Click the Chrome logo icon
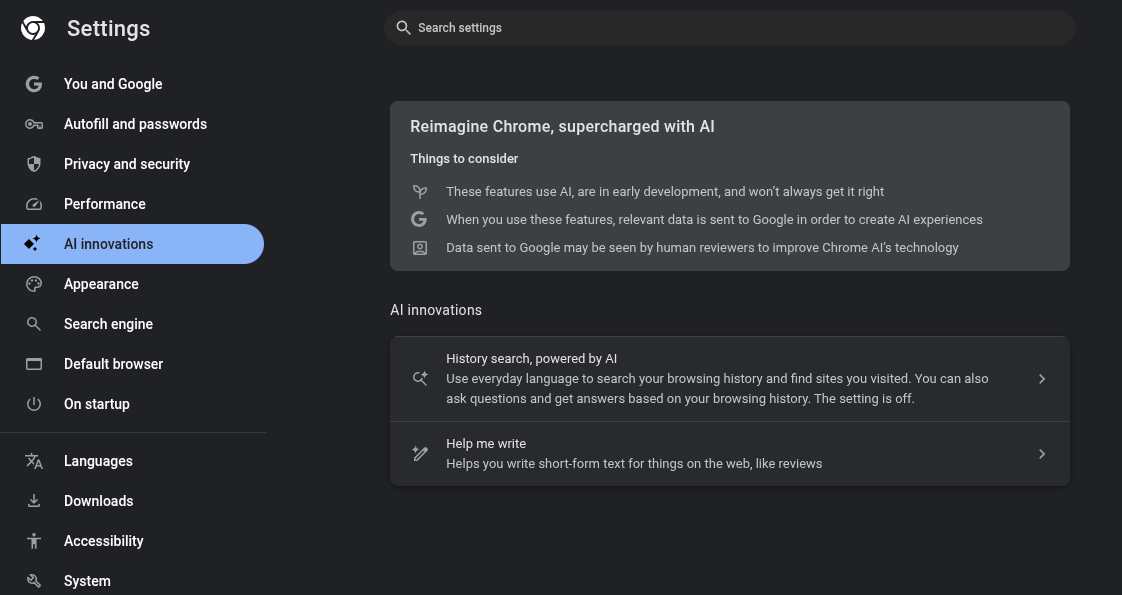 [33, 29]
